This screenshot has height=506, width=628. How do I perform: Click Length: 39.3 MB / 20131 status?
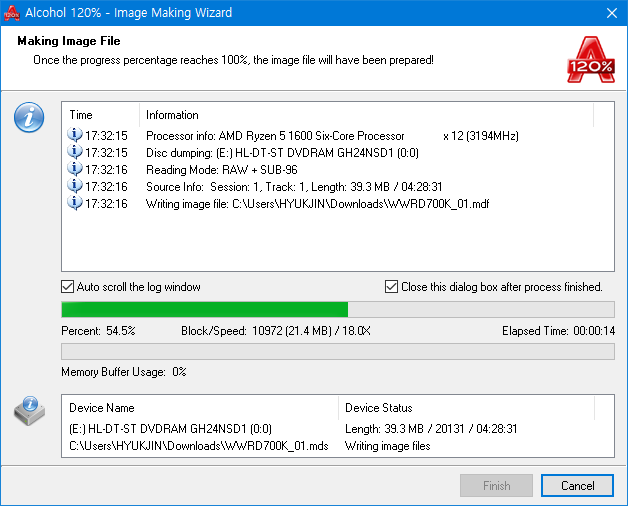point(431,429)
